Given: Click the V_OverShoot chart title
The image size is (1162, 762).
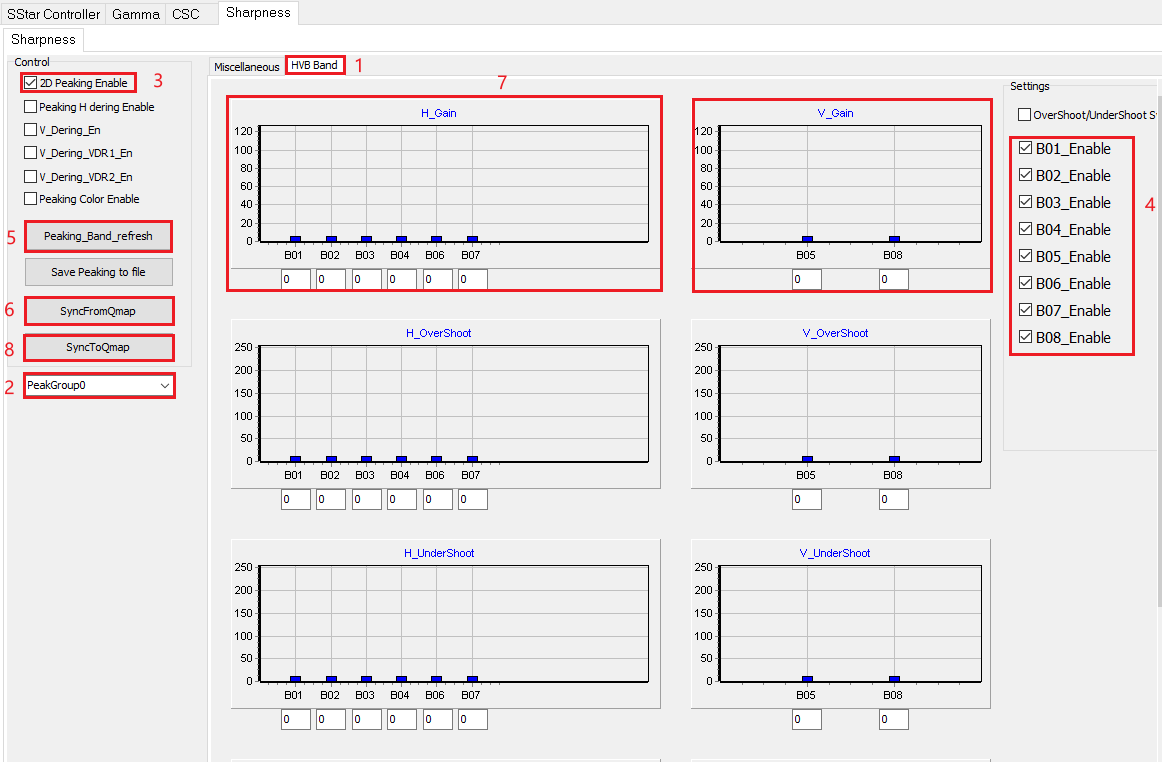Looking at the screenshot, I should click(x=835, y=334).
